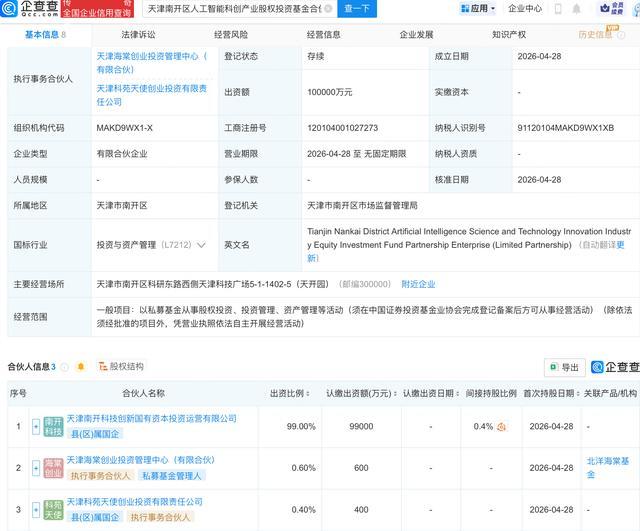Open the 附近企业 link
The image size is (640, 531).
click(418, 284)
